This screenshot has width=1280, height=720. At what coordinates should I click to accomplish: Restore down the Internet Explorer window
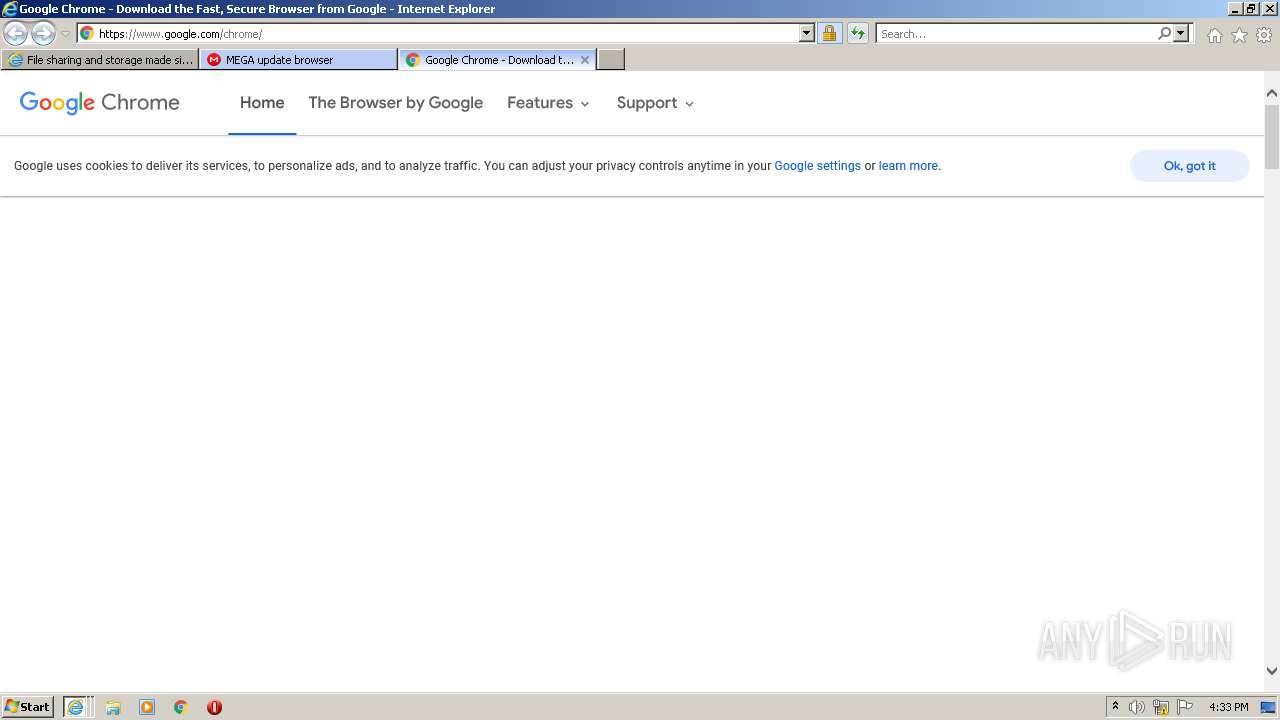[x=1252, y=9]
